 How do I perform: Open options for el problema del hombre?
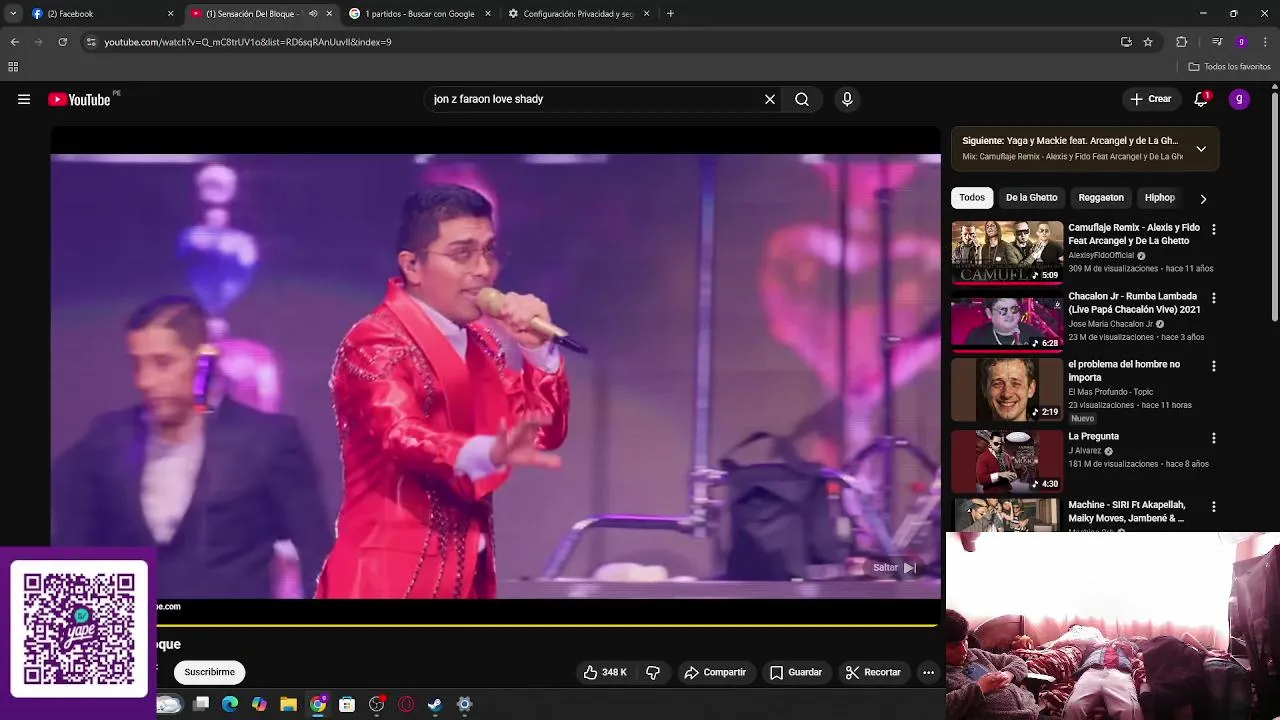[1214, 366]
